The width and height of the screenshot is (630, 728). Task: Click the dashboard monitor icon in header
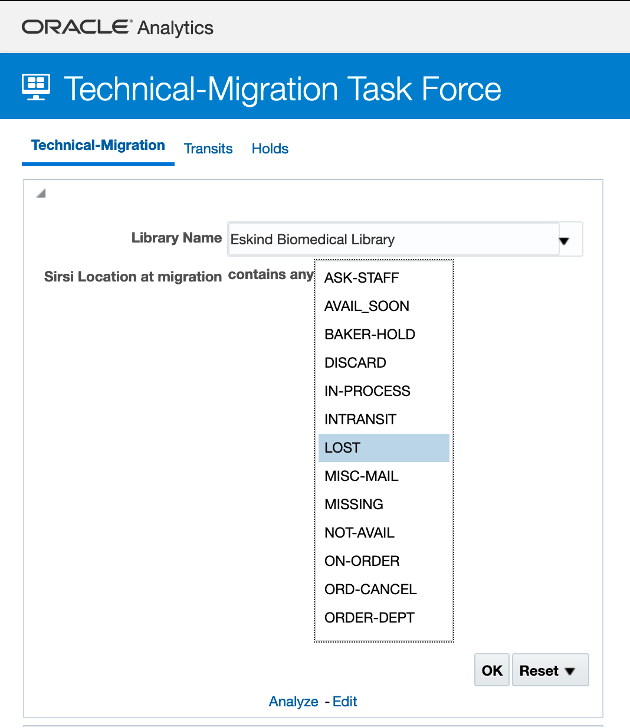37,88
